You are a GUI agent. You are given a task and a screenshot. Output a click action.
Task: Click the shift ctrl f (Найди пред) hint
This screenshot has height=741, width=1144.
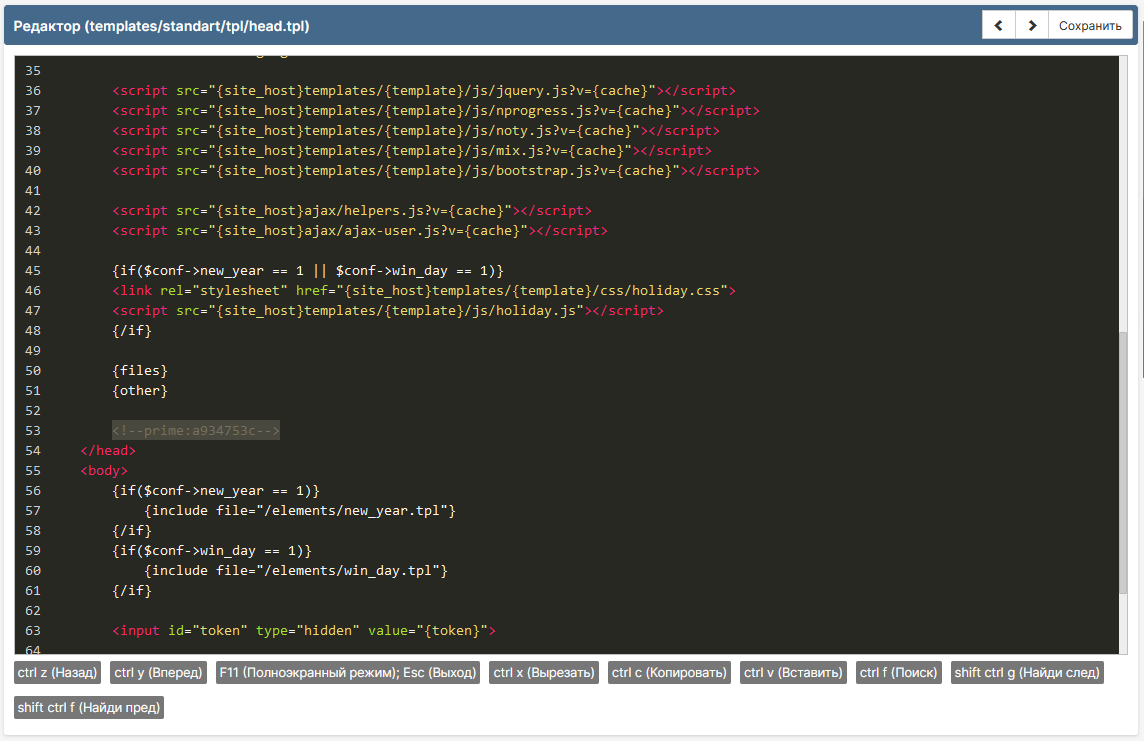point(89,707)
